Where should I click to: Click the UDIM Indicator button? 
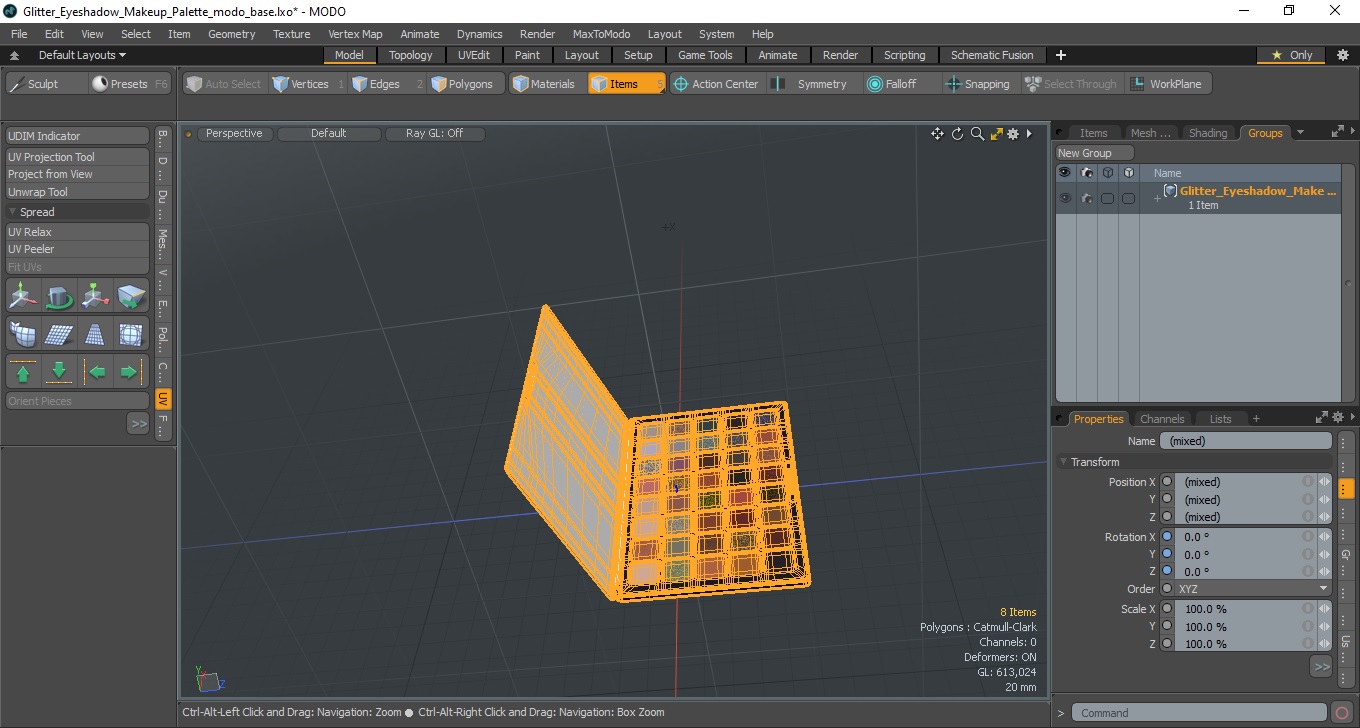(x=78, y=136)
